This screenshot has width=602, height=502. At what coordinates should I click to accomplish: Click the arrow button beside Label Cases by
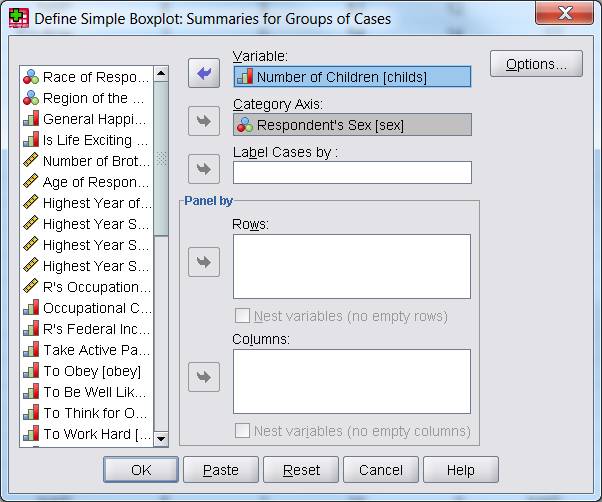click(x=204, y=169)
